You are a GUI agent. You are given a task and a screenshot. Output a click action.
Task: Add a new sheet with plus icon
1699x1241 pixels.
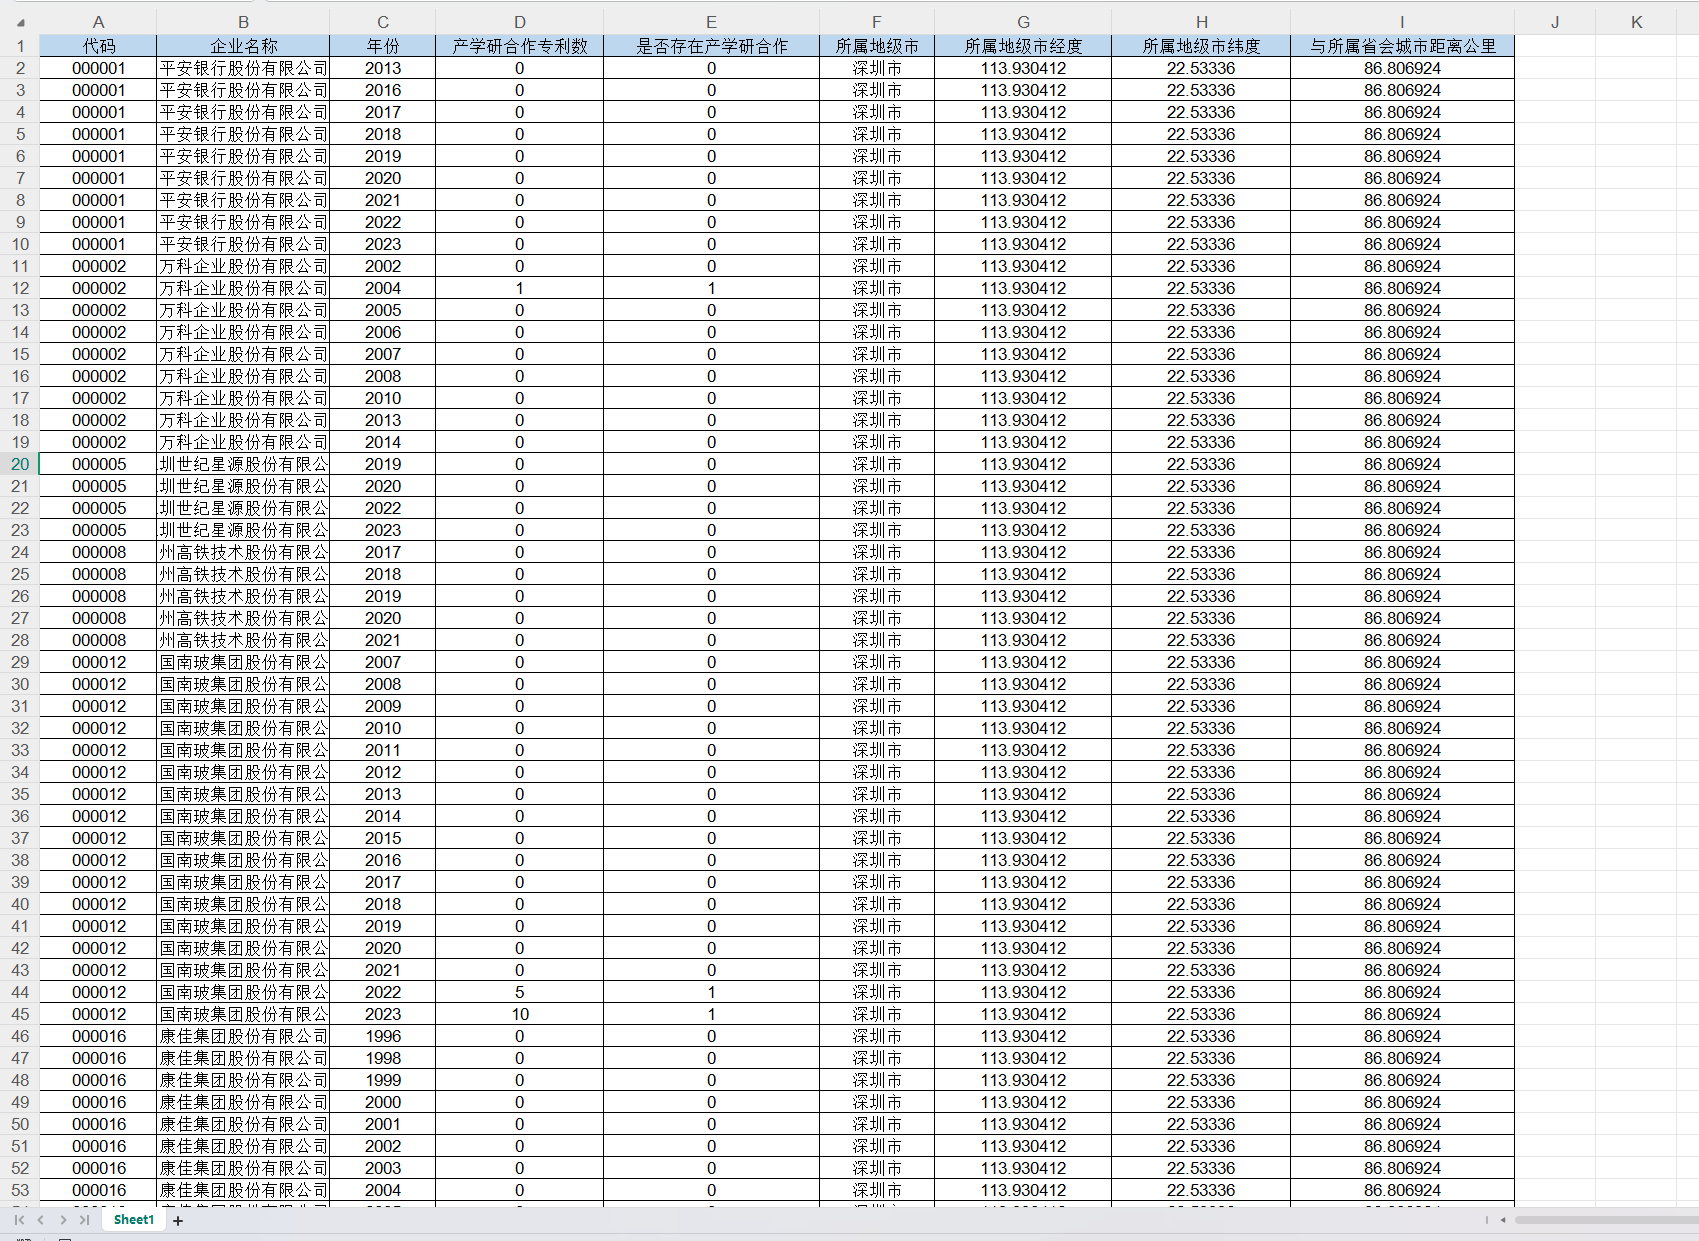tap(178, 1220)
